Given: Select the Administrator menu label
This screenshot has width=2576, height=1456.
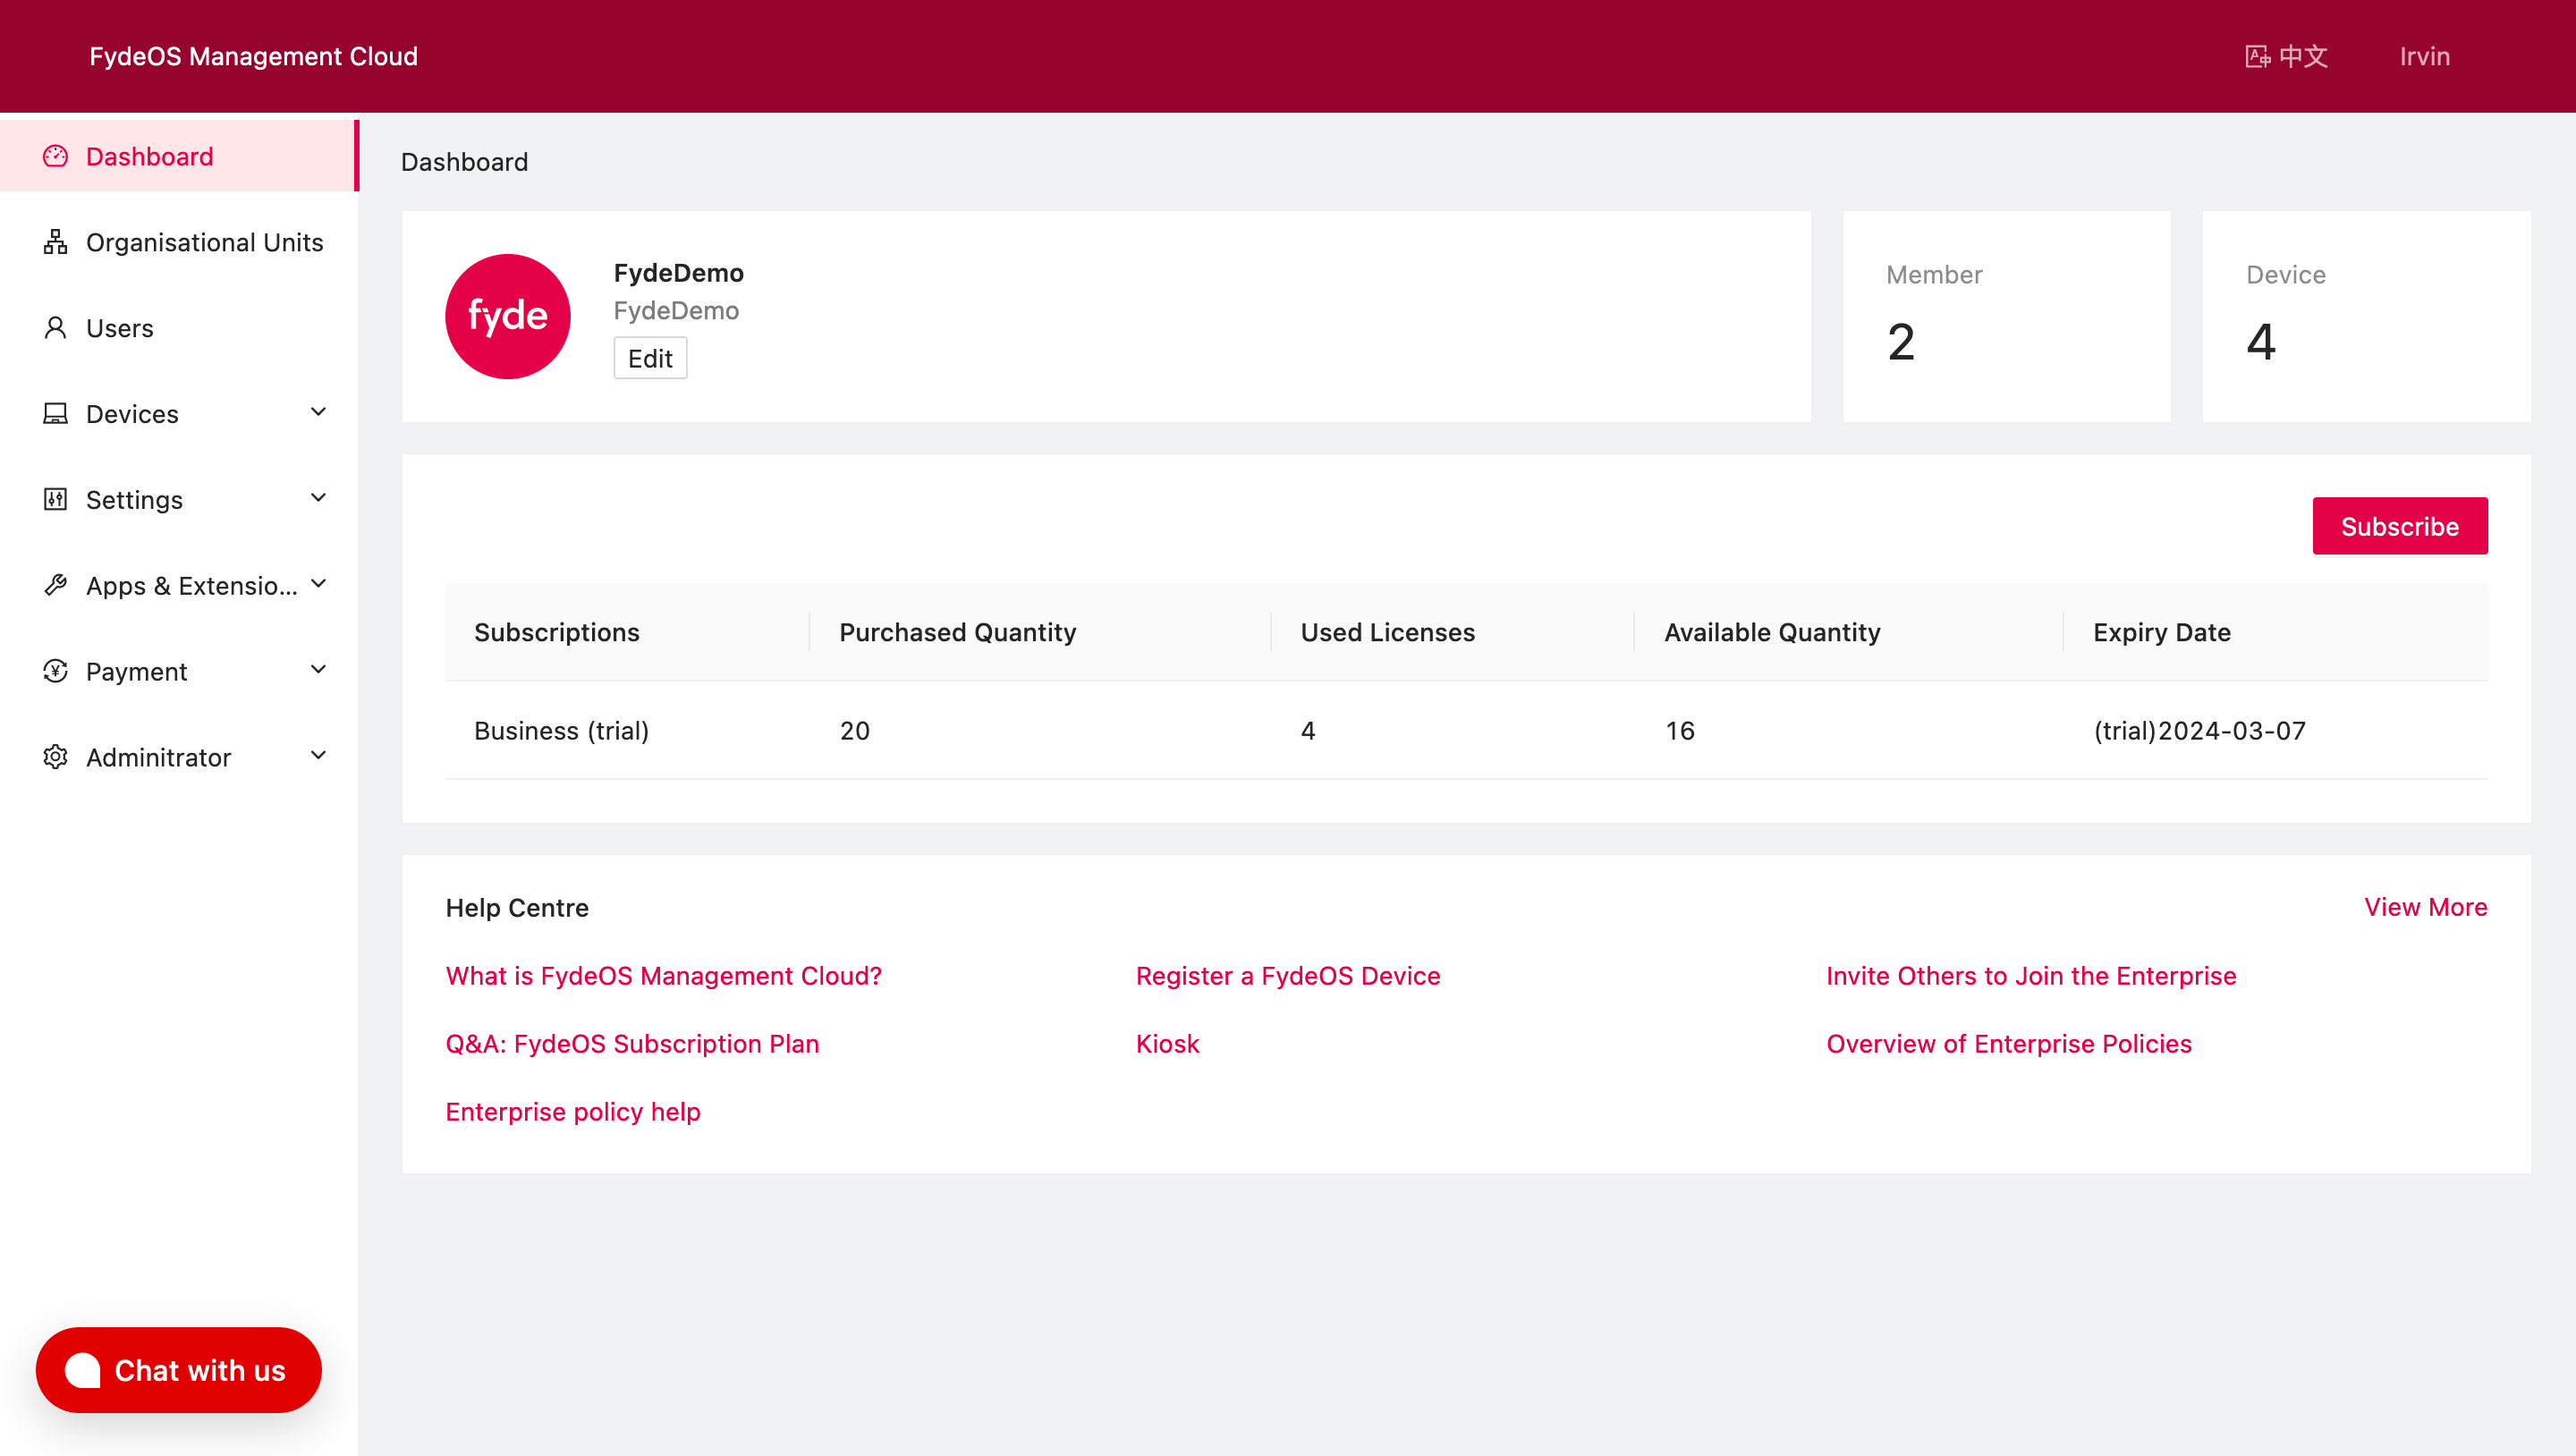Looking at the screenshot, I should click(x=158, y=758).
